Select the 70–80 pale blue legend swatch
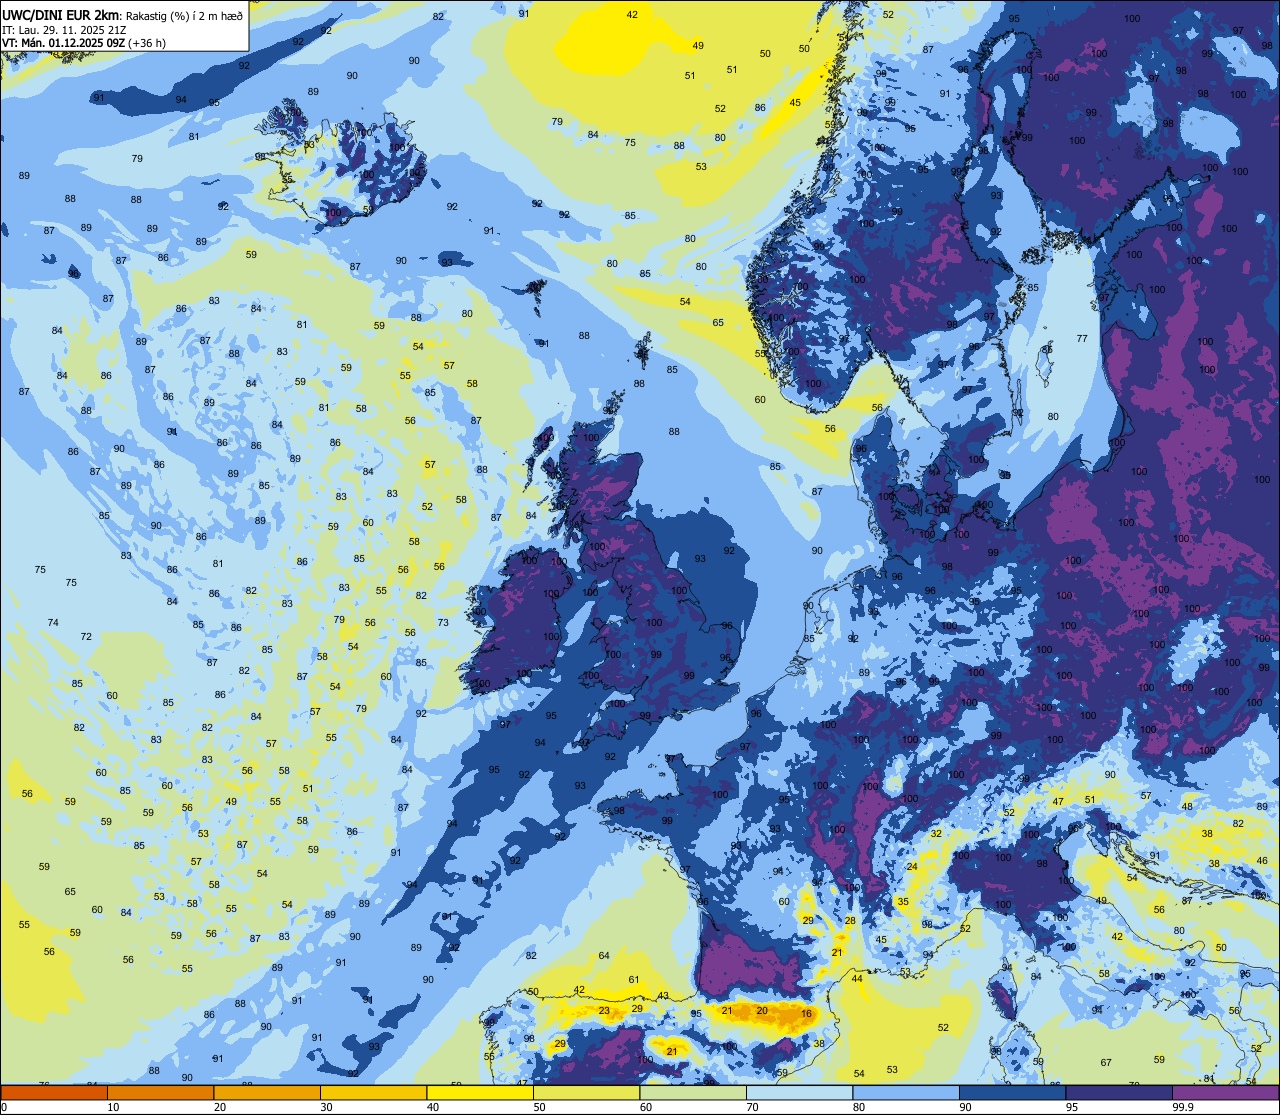The image size is (1280, 1115). 799,1092
